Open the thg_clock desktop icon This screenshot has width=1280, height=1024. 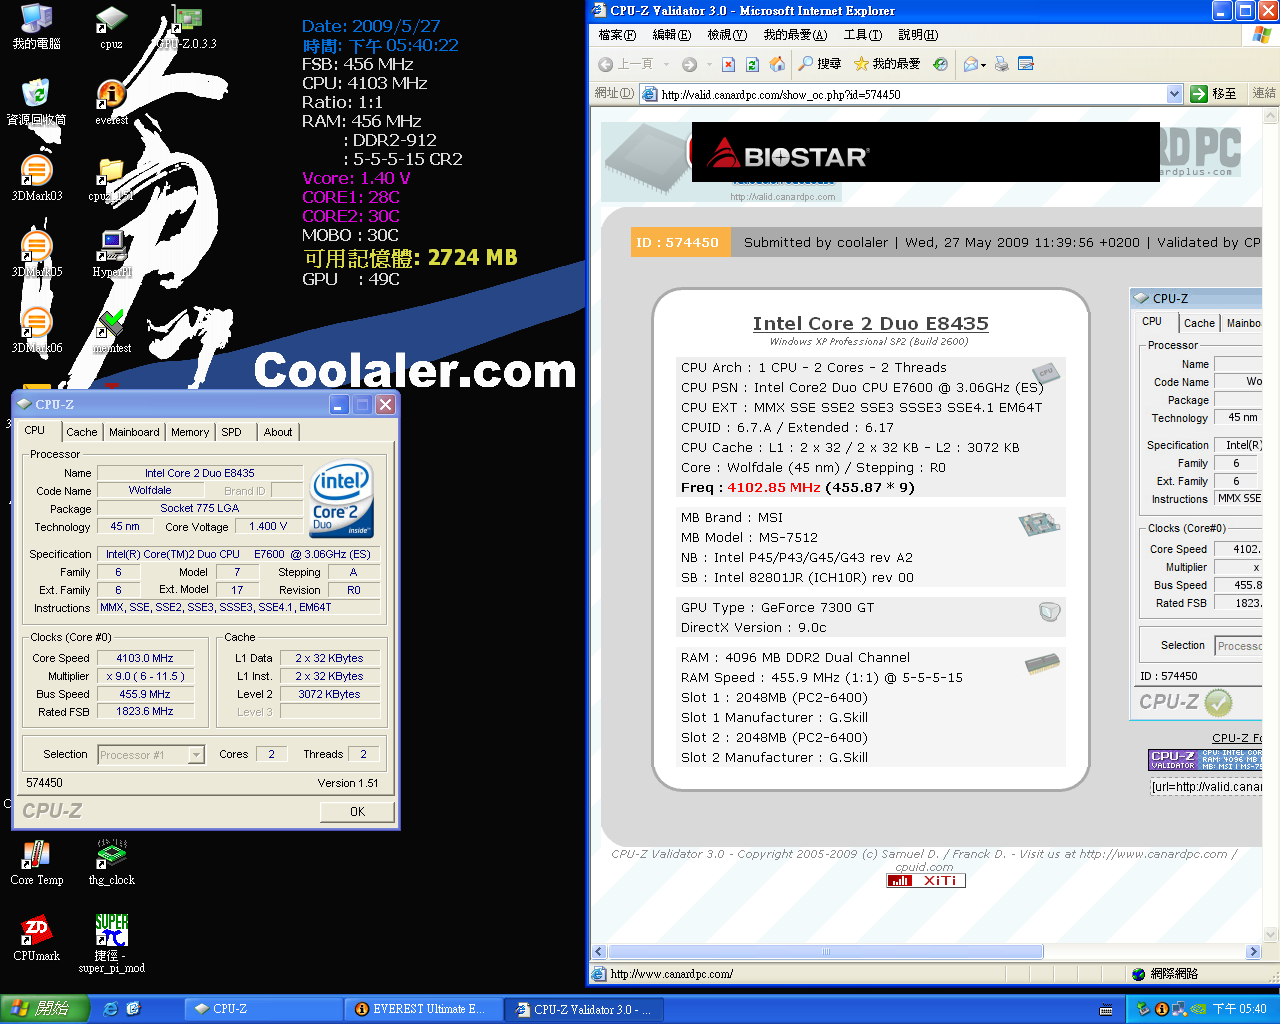(111, 862)
